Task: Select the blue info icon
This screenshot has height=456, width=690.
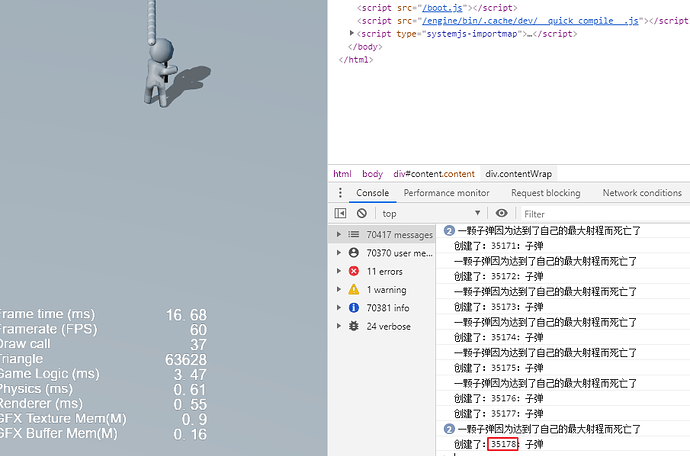Action: [x=354, y=308]
